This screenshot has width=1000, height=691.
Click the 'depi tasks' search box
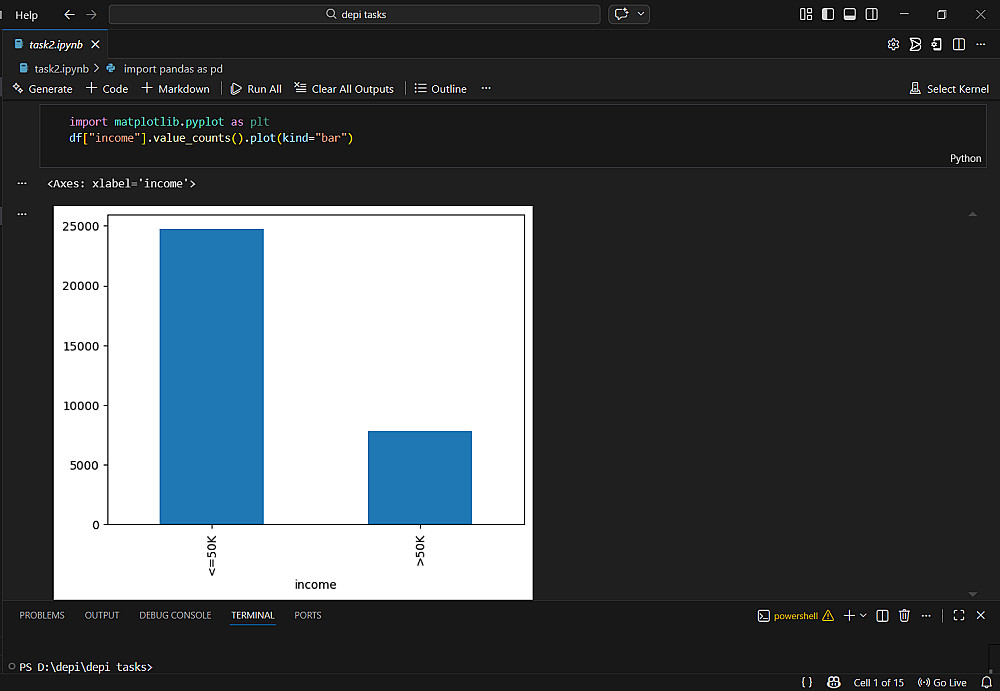click(x=355, y=15)
